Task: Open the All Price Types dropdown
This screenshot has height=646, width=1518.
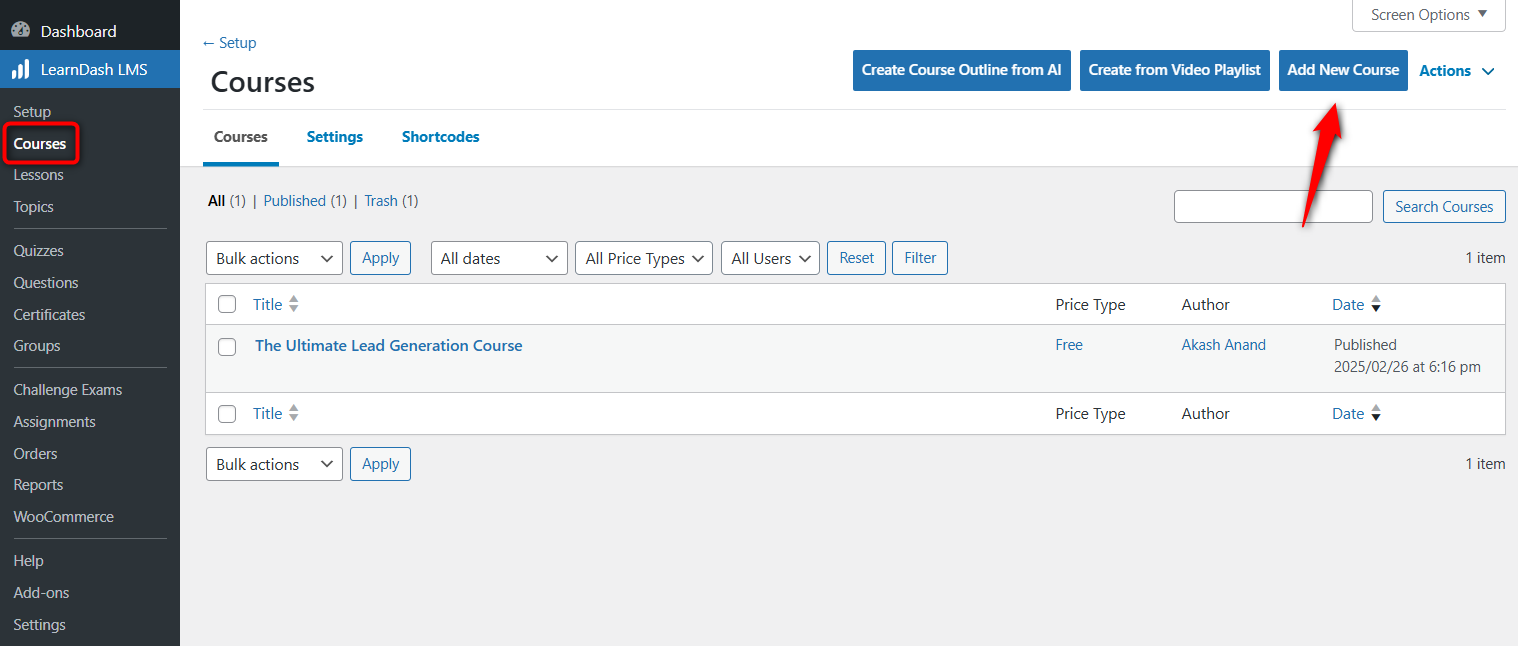Action: [643, 257]
